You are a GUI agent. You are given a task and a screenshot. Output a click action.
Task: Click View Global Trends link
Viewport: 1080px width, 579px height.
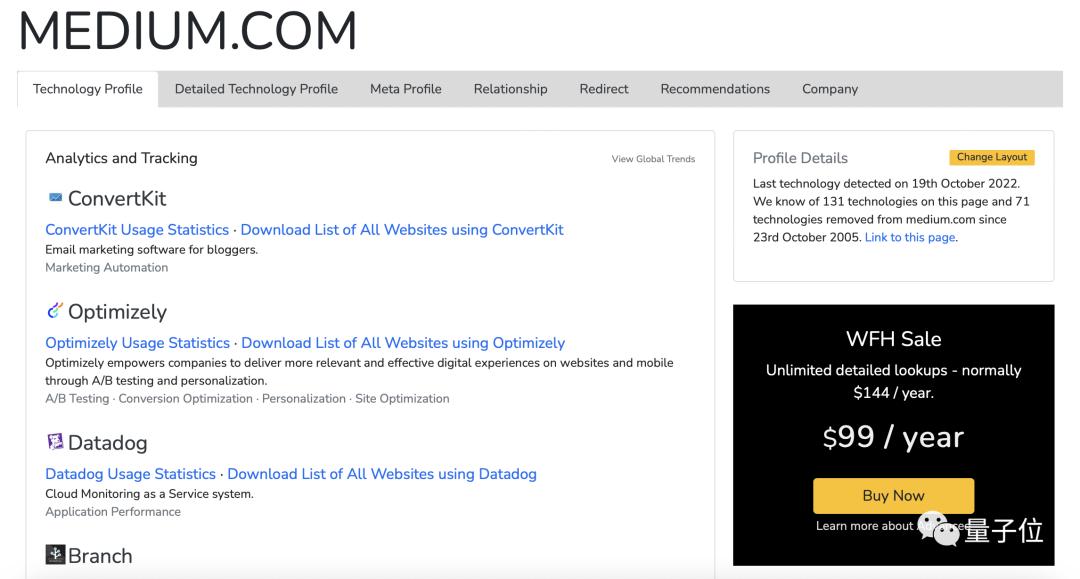pyautogui.click(x=653, y=159)
